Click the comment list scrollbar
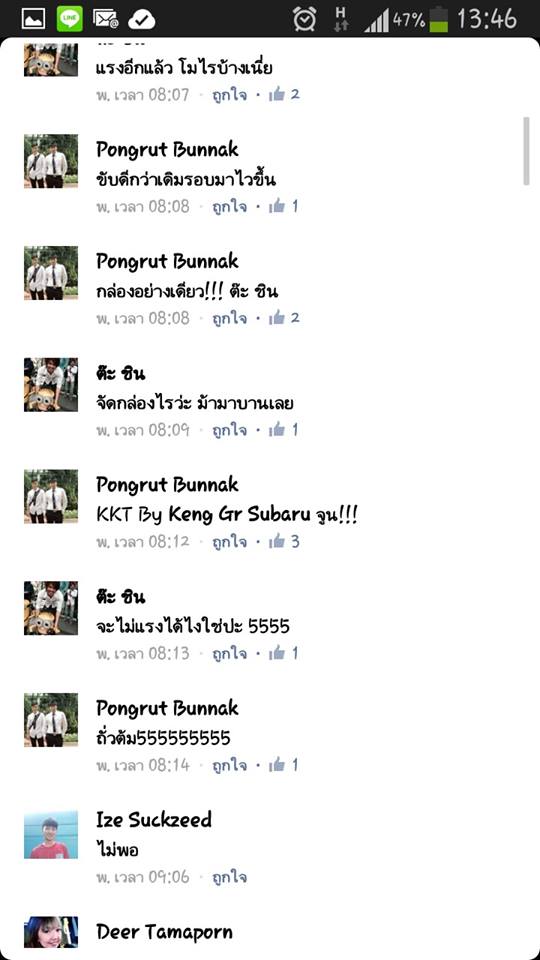The image size is (540, 960). click(x=526, y=151)
